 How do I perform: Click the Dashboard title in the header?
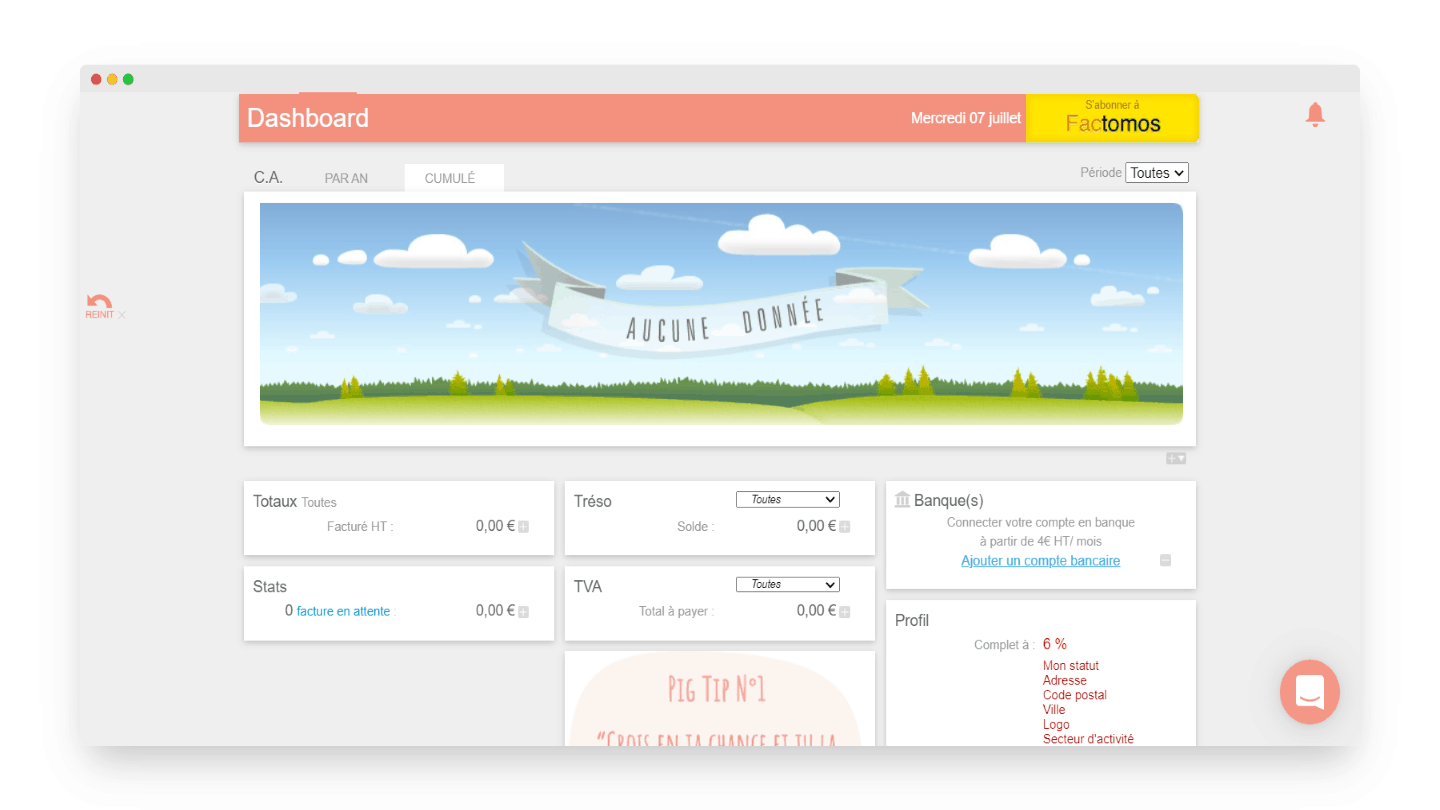point(308,118)
